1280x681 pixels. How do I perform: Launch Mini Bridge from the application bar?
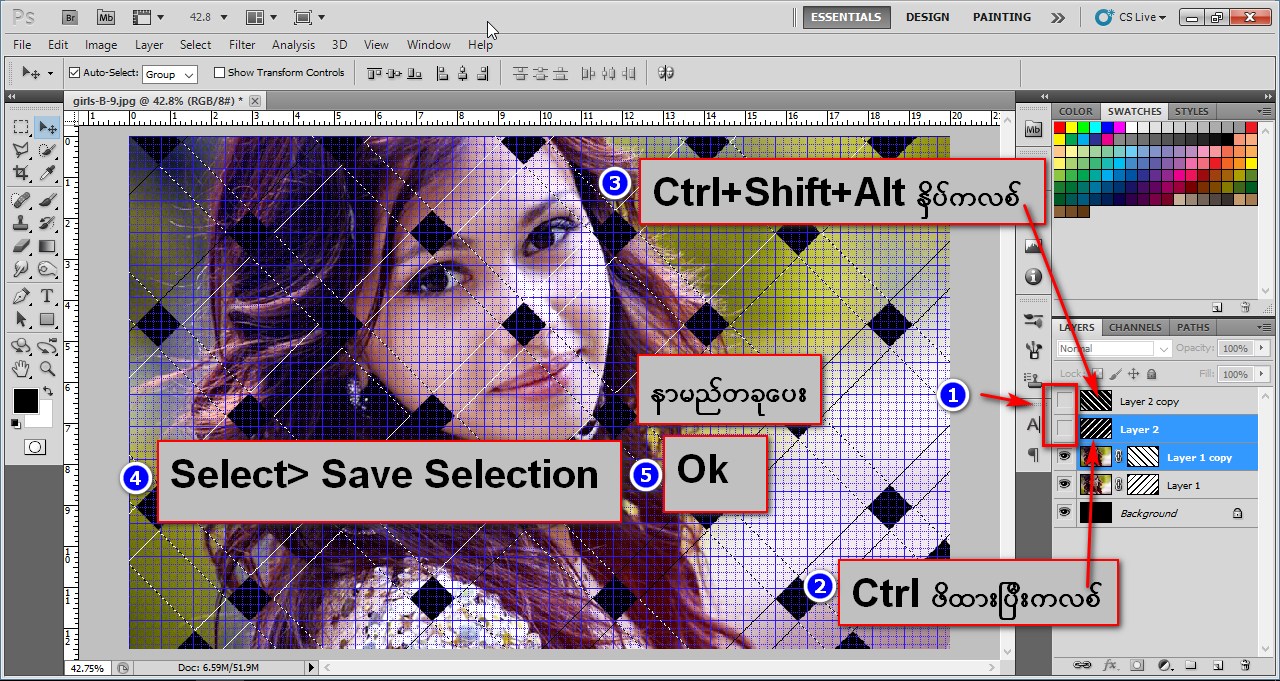coord(106,17)
